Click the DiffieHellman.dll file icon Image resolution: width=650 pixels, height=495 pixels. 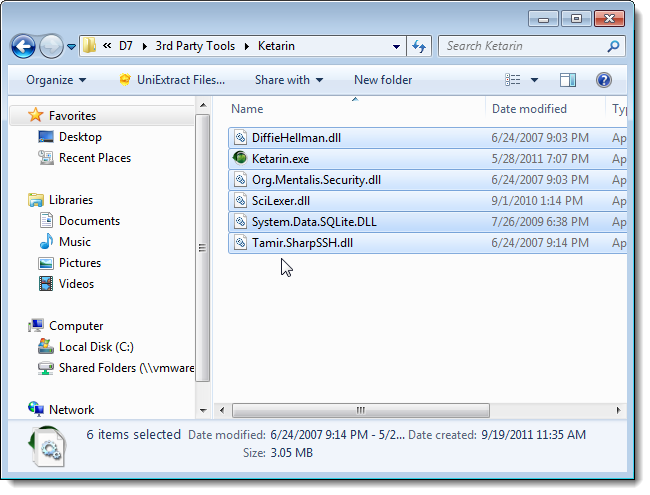click(240, 138)
